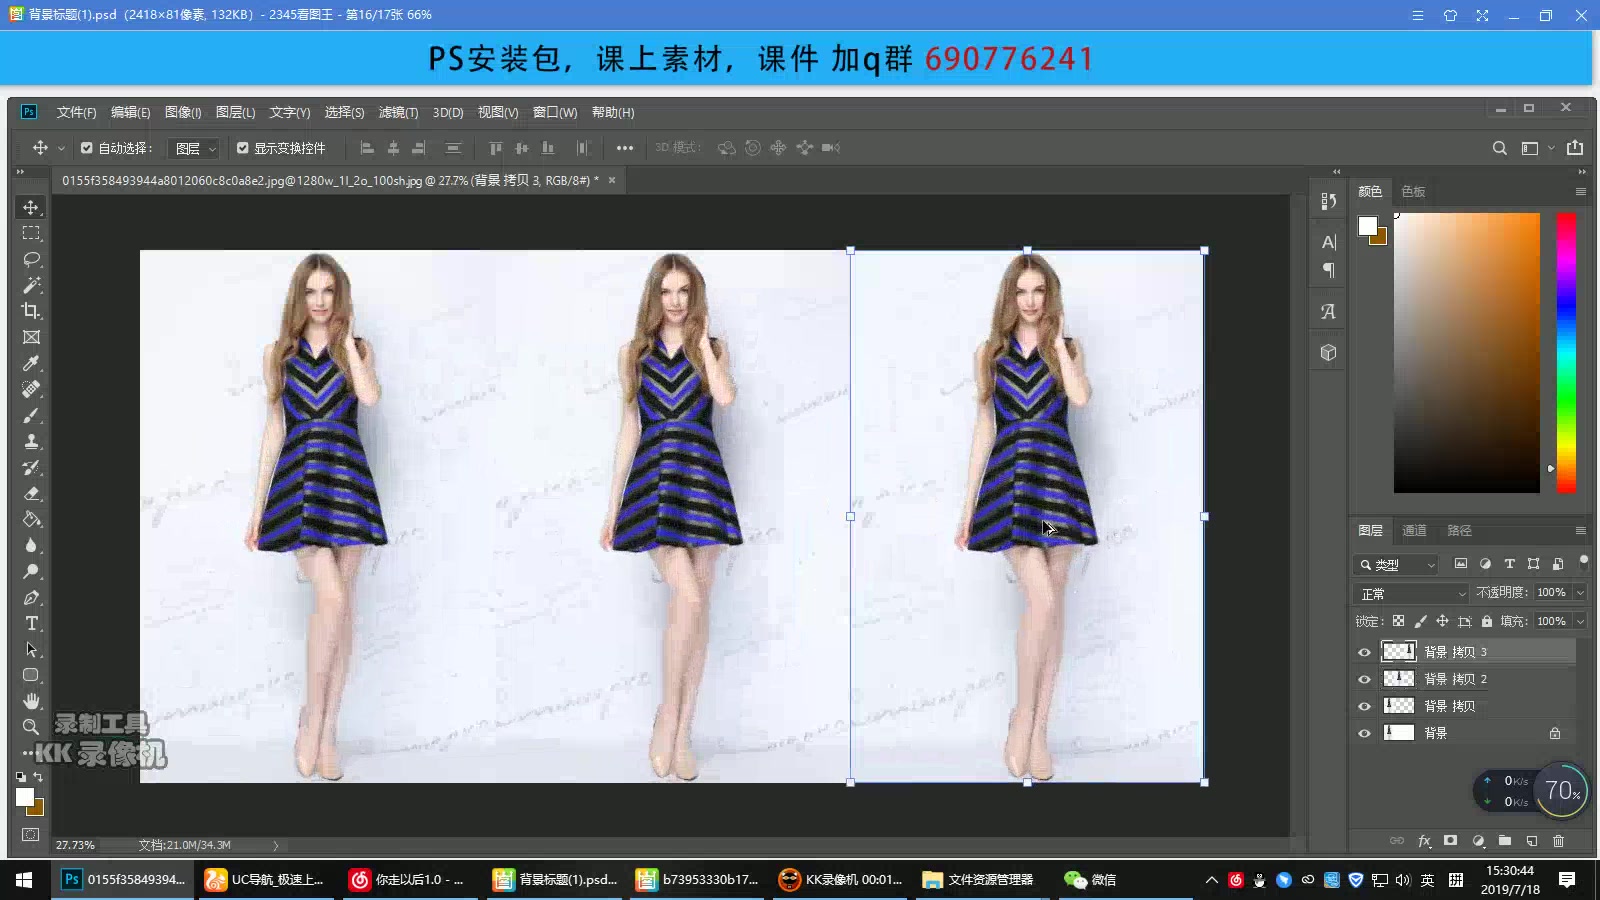
Task: Click the Lock position icon
Action: coord(1443,620)
